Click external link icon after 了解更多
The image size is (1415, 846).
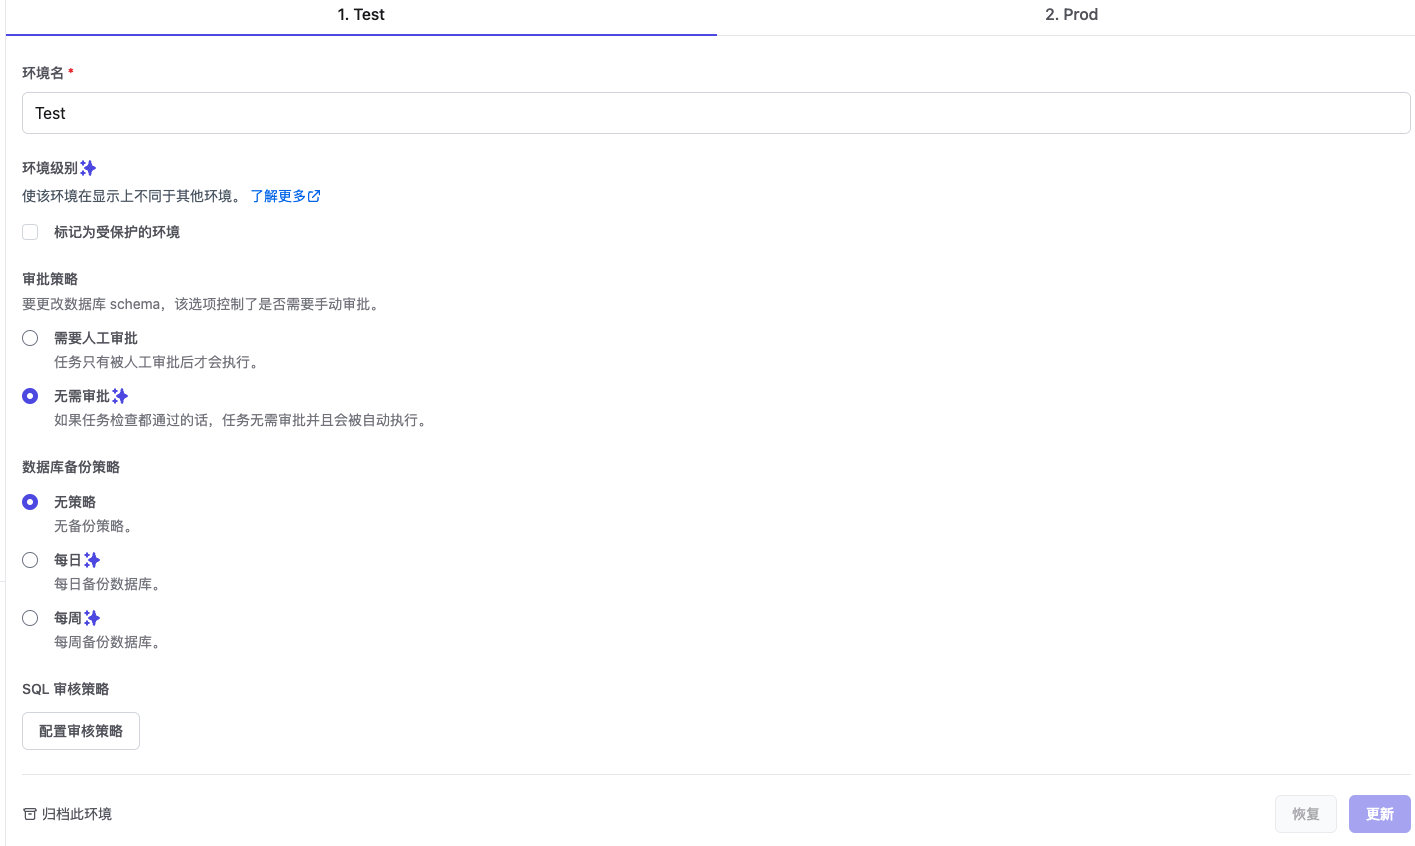314,196
